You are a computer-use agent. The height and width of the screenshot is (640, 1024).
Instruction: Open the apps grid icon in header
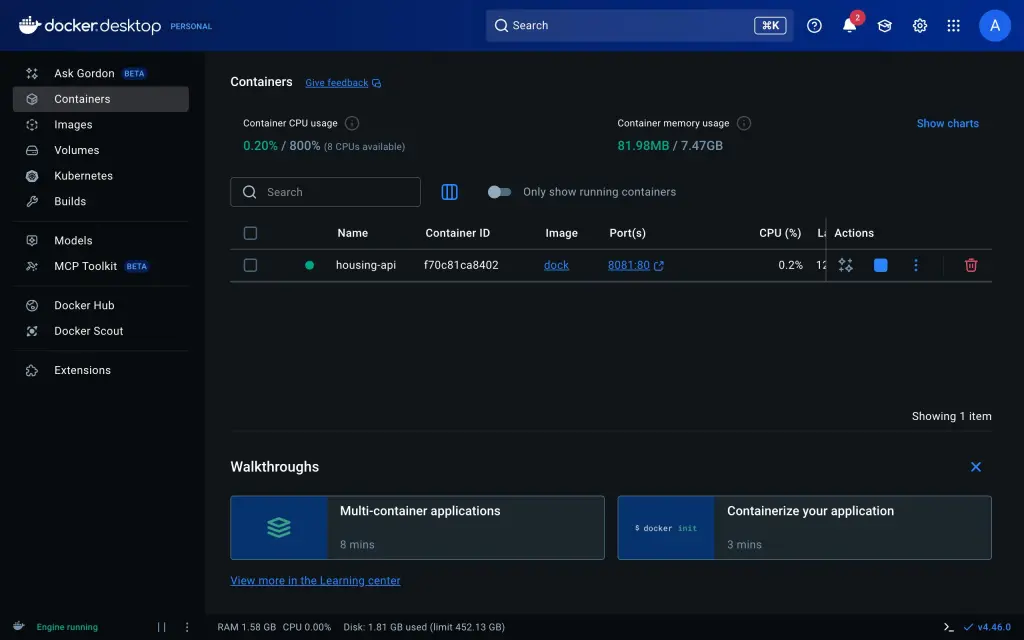click(x=953, y=25)
